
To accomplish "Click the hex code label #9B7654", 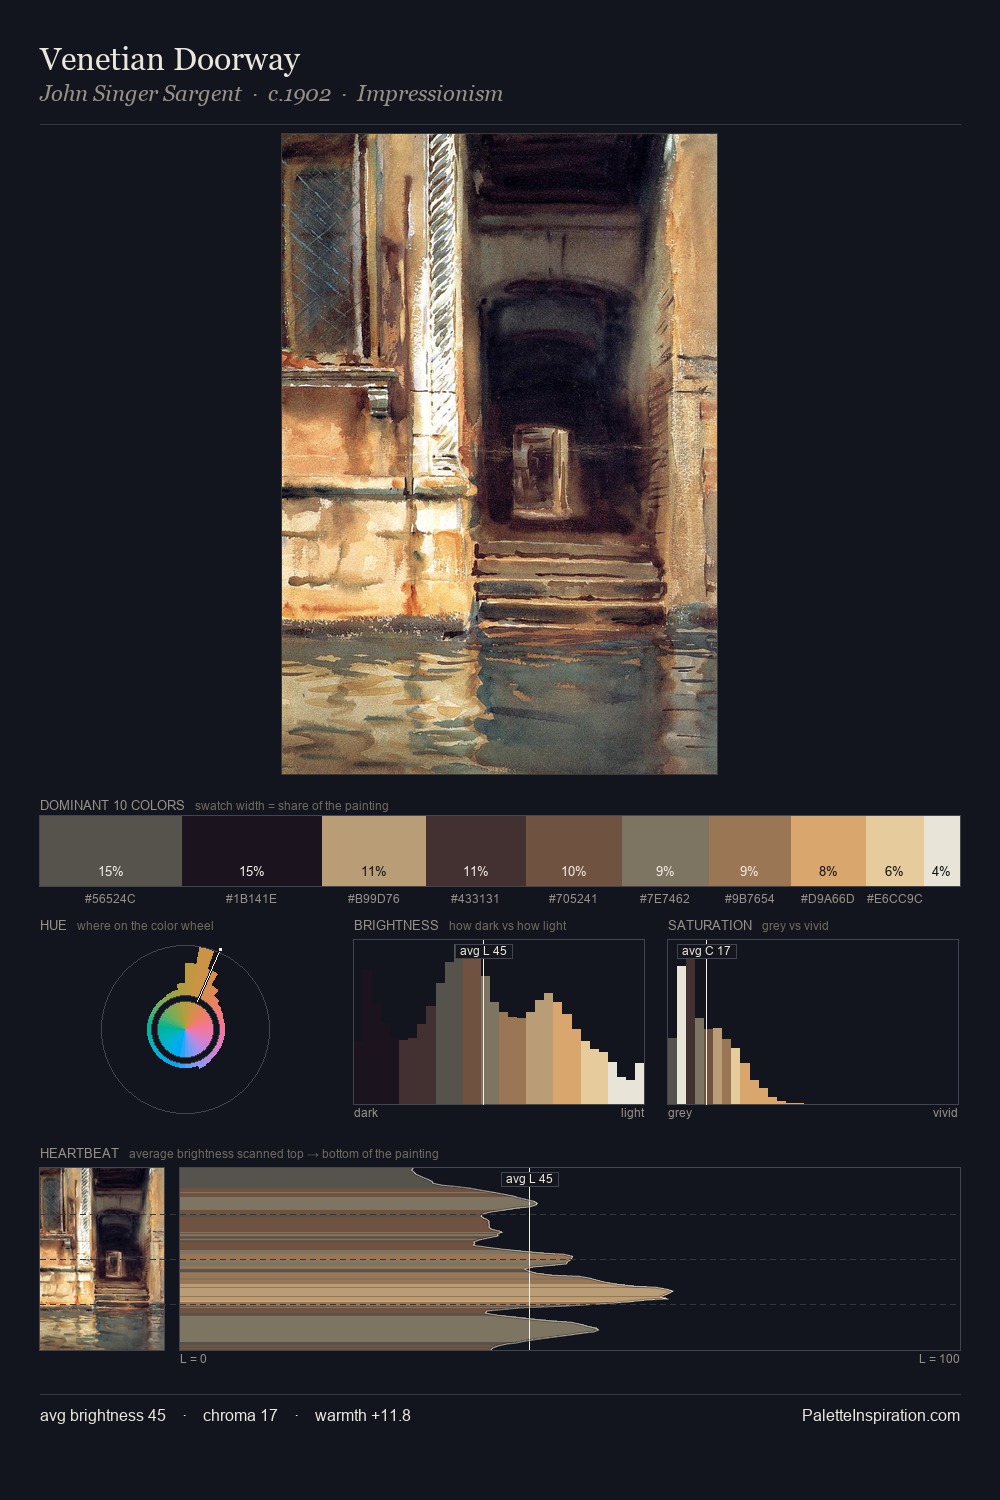I will tap(749, 898).
